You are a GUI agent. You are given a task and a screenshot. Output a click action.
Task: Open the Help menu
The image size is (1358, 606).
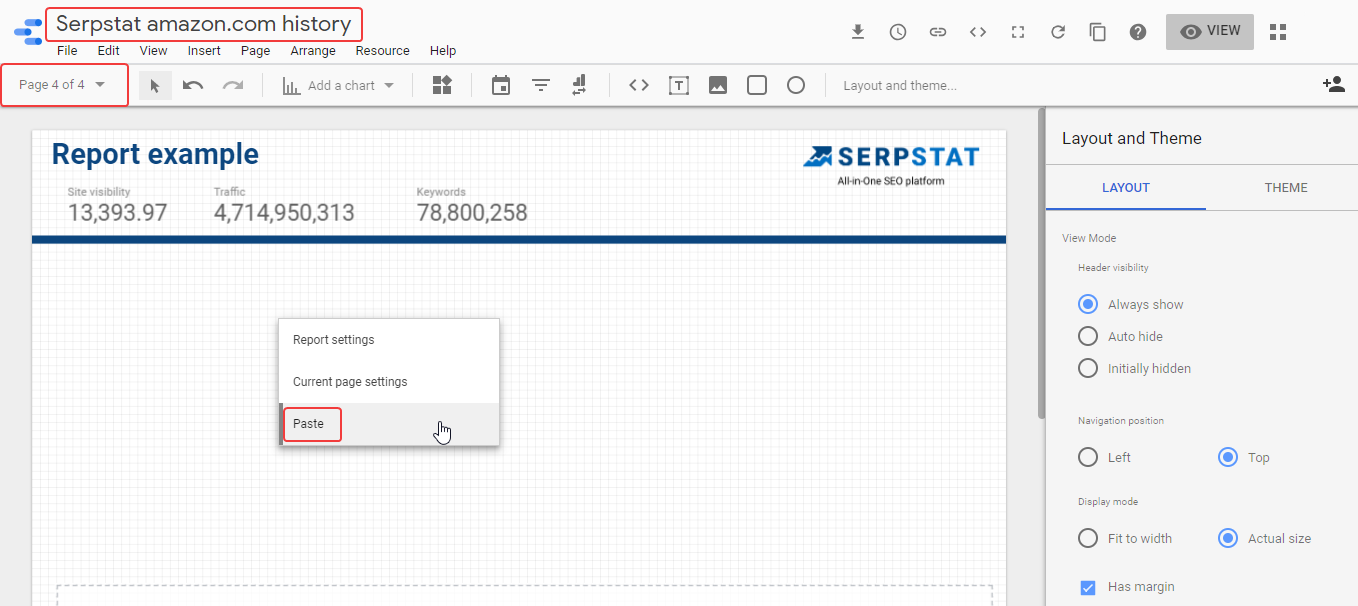click(x=442, y=50)
